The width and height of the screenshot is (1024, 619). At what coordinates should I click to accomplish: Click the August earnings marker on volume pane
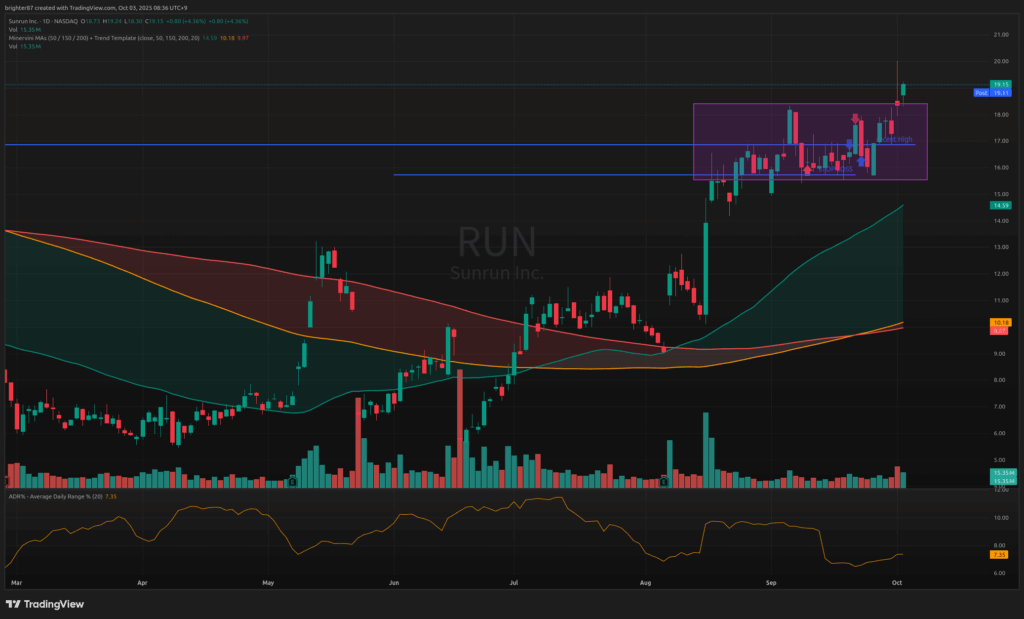662,482
